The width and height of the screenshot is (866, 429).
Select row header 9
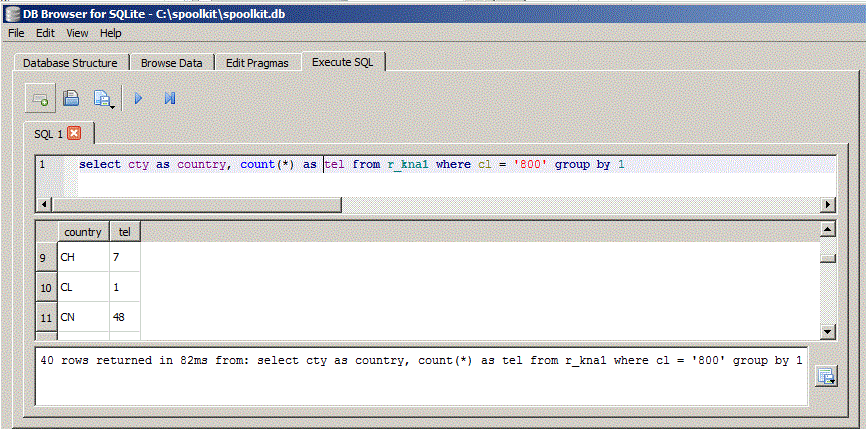[46, 257]
